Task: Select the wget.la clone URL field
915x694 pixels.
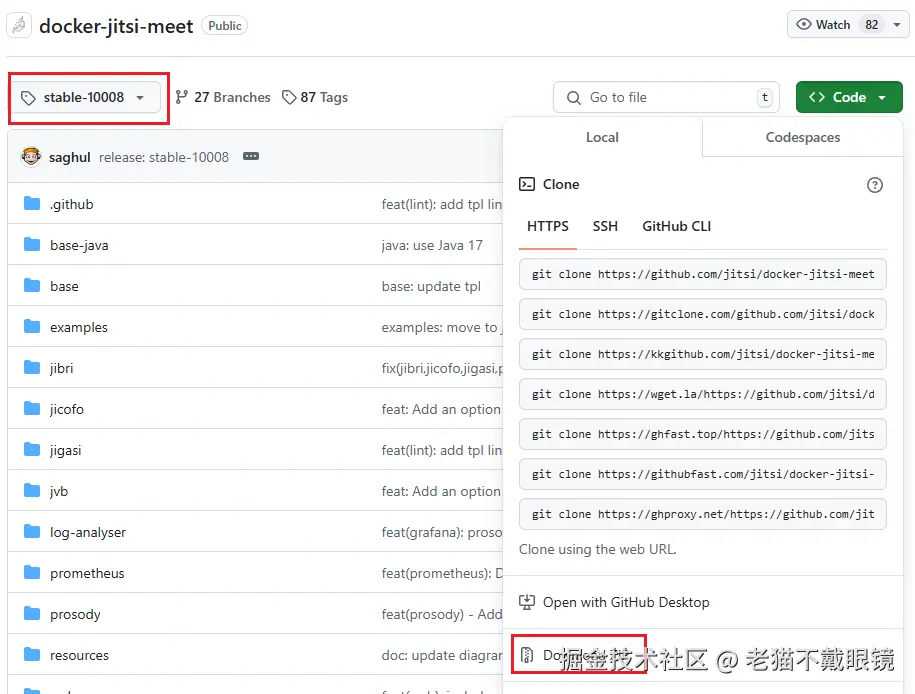Action: [703, 395]
